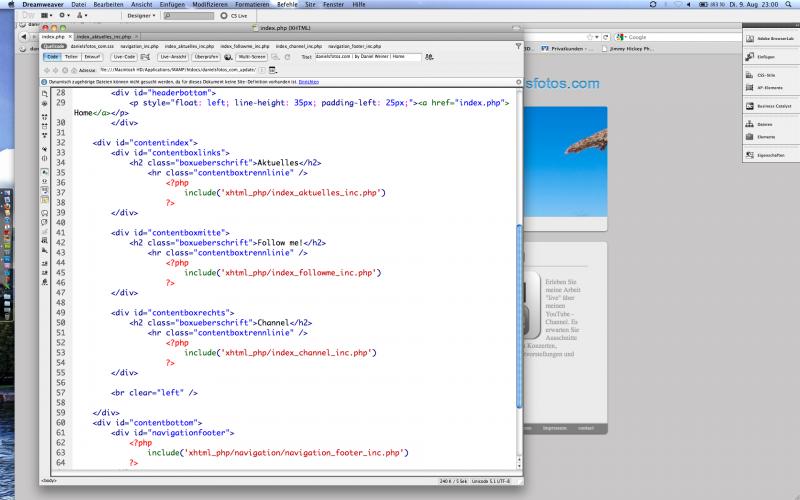Image resolution: width=800 pixels, height=500 pixels.
Task: Switch to Teilen split view
Action: point(71,57)
